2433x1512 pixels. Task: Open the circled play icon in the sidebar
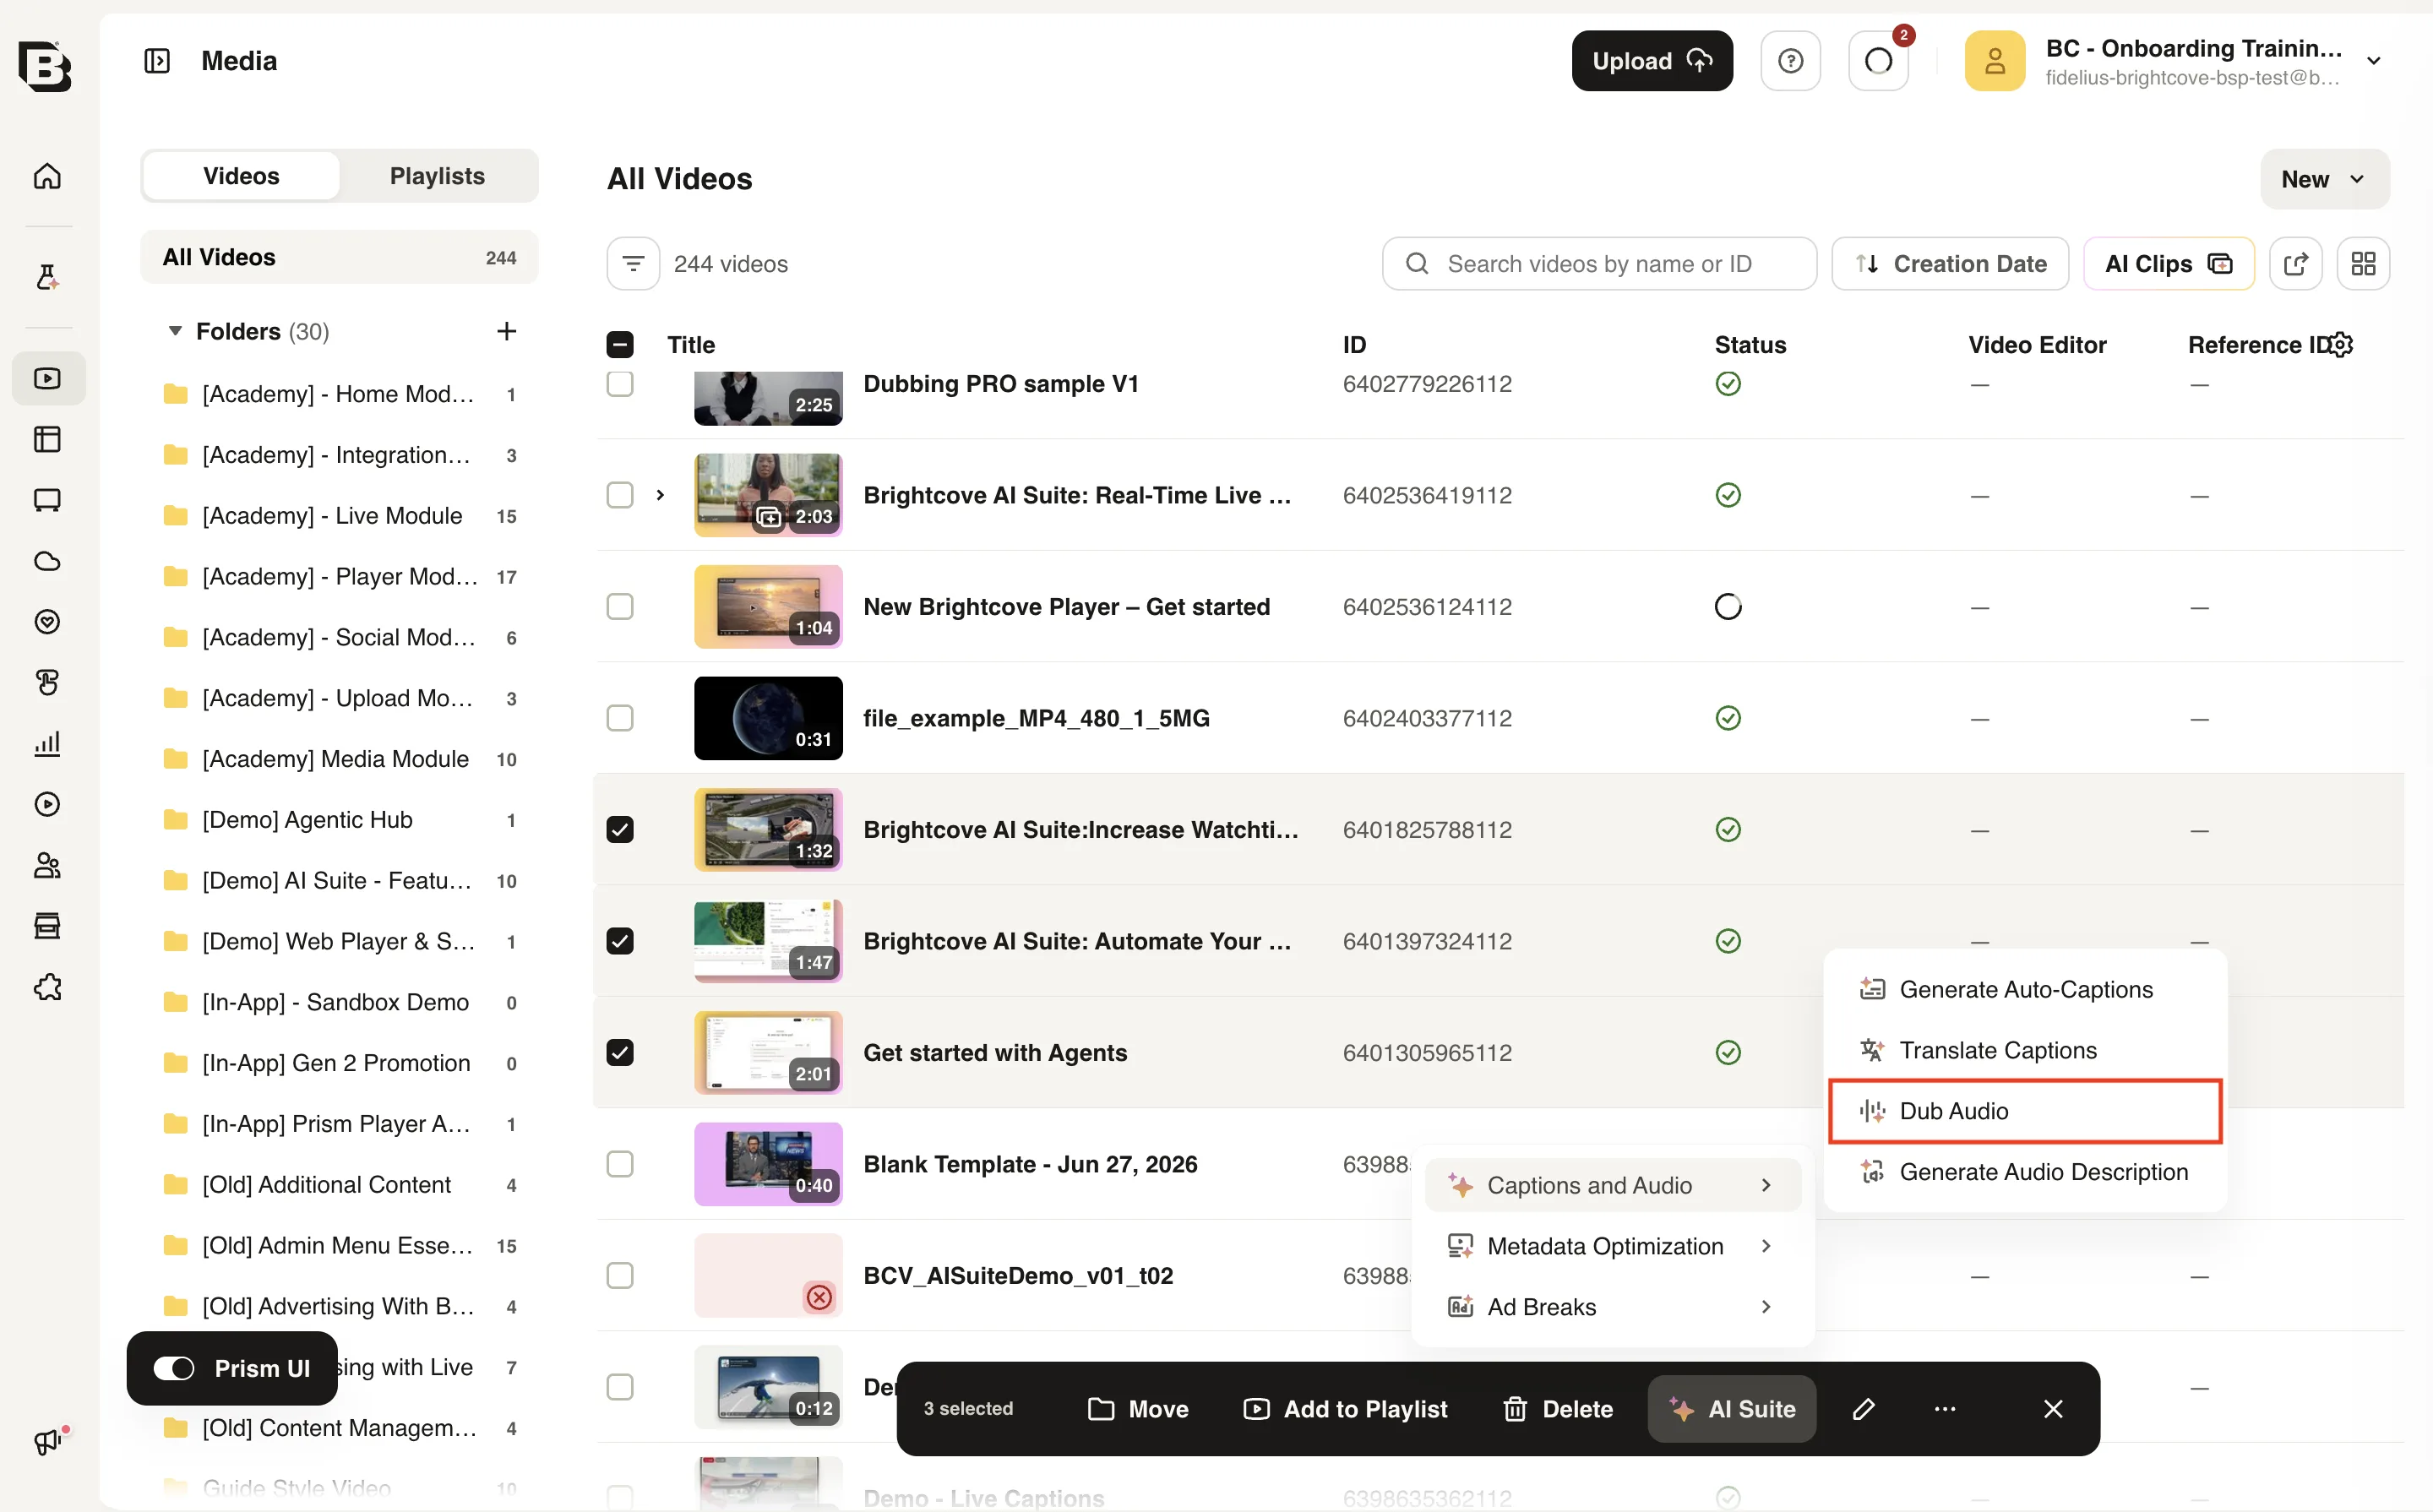47,804
